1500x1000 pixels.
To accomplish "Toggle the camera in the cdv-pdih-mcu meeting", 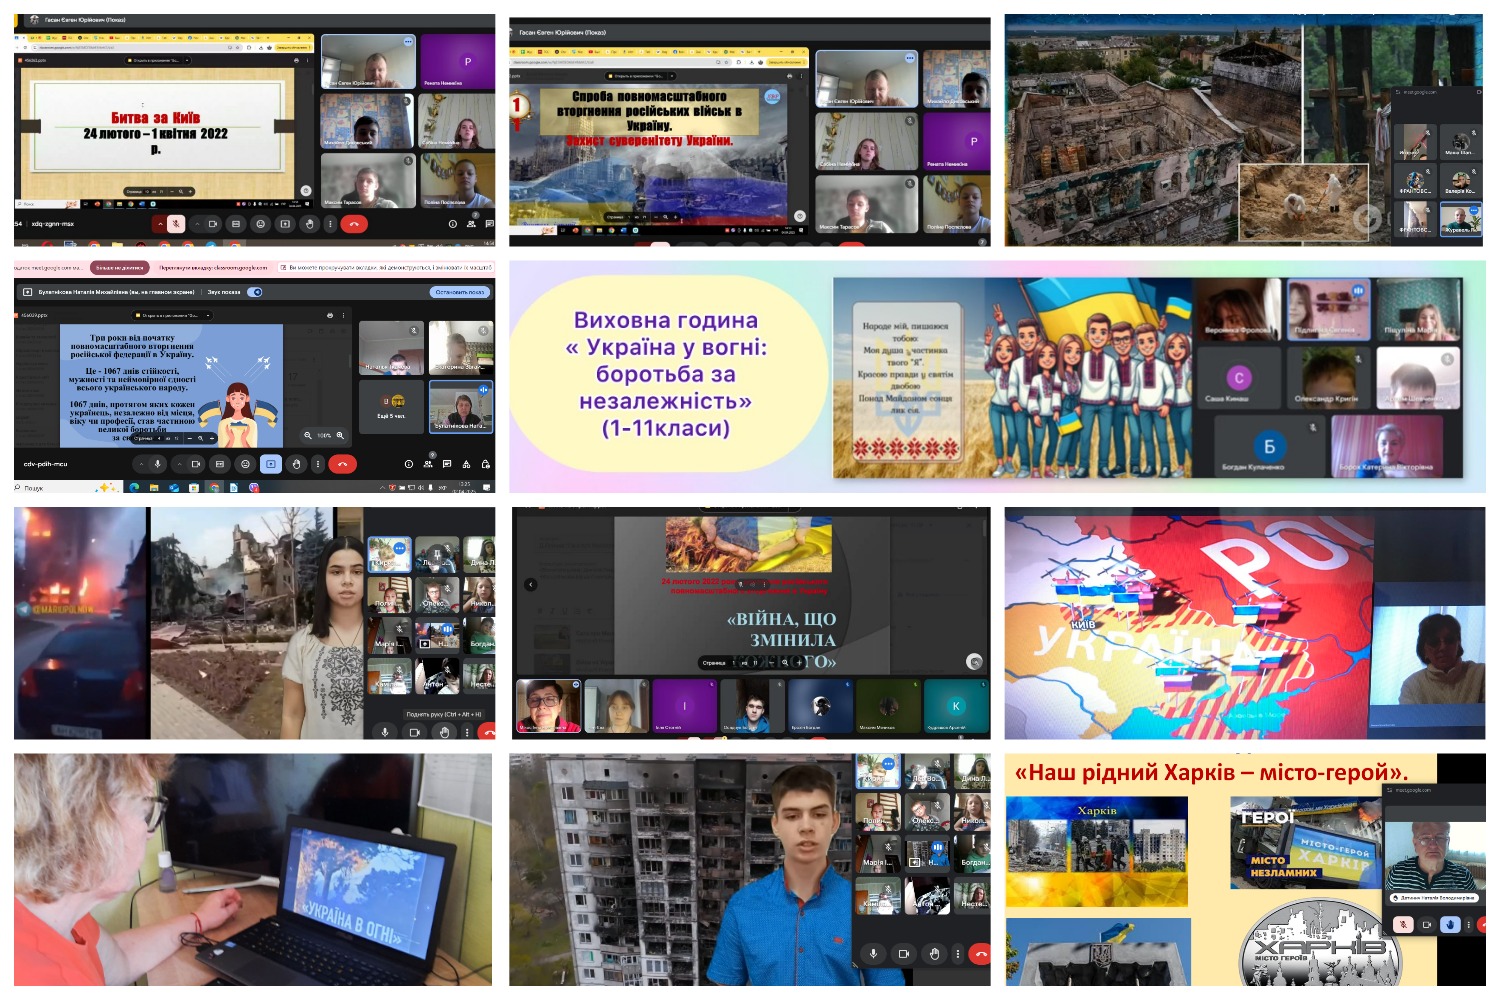I will pyautogui.click(x=195, y=464).
